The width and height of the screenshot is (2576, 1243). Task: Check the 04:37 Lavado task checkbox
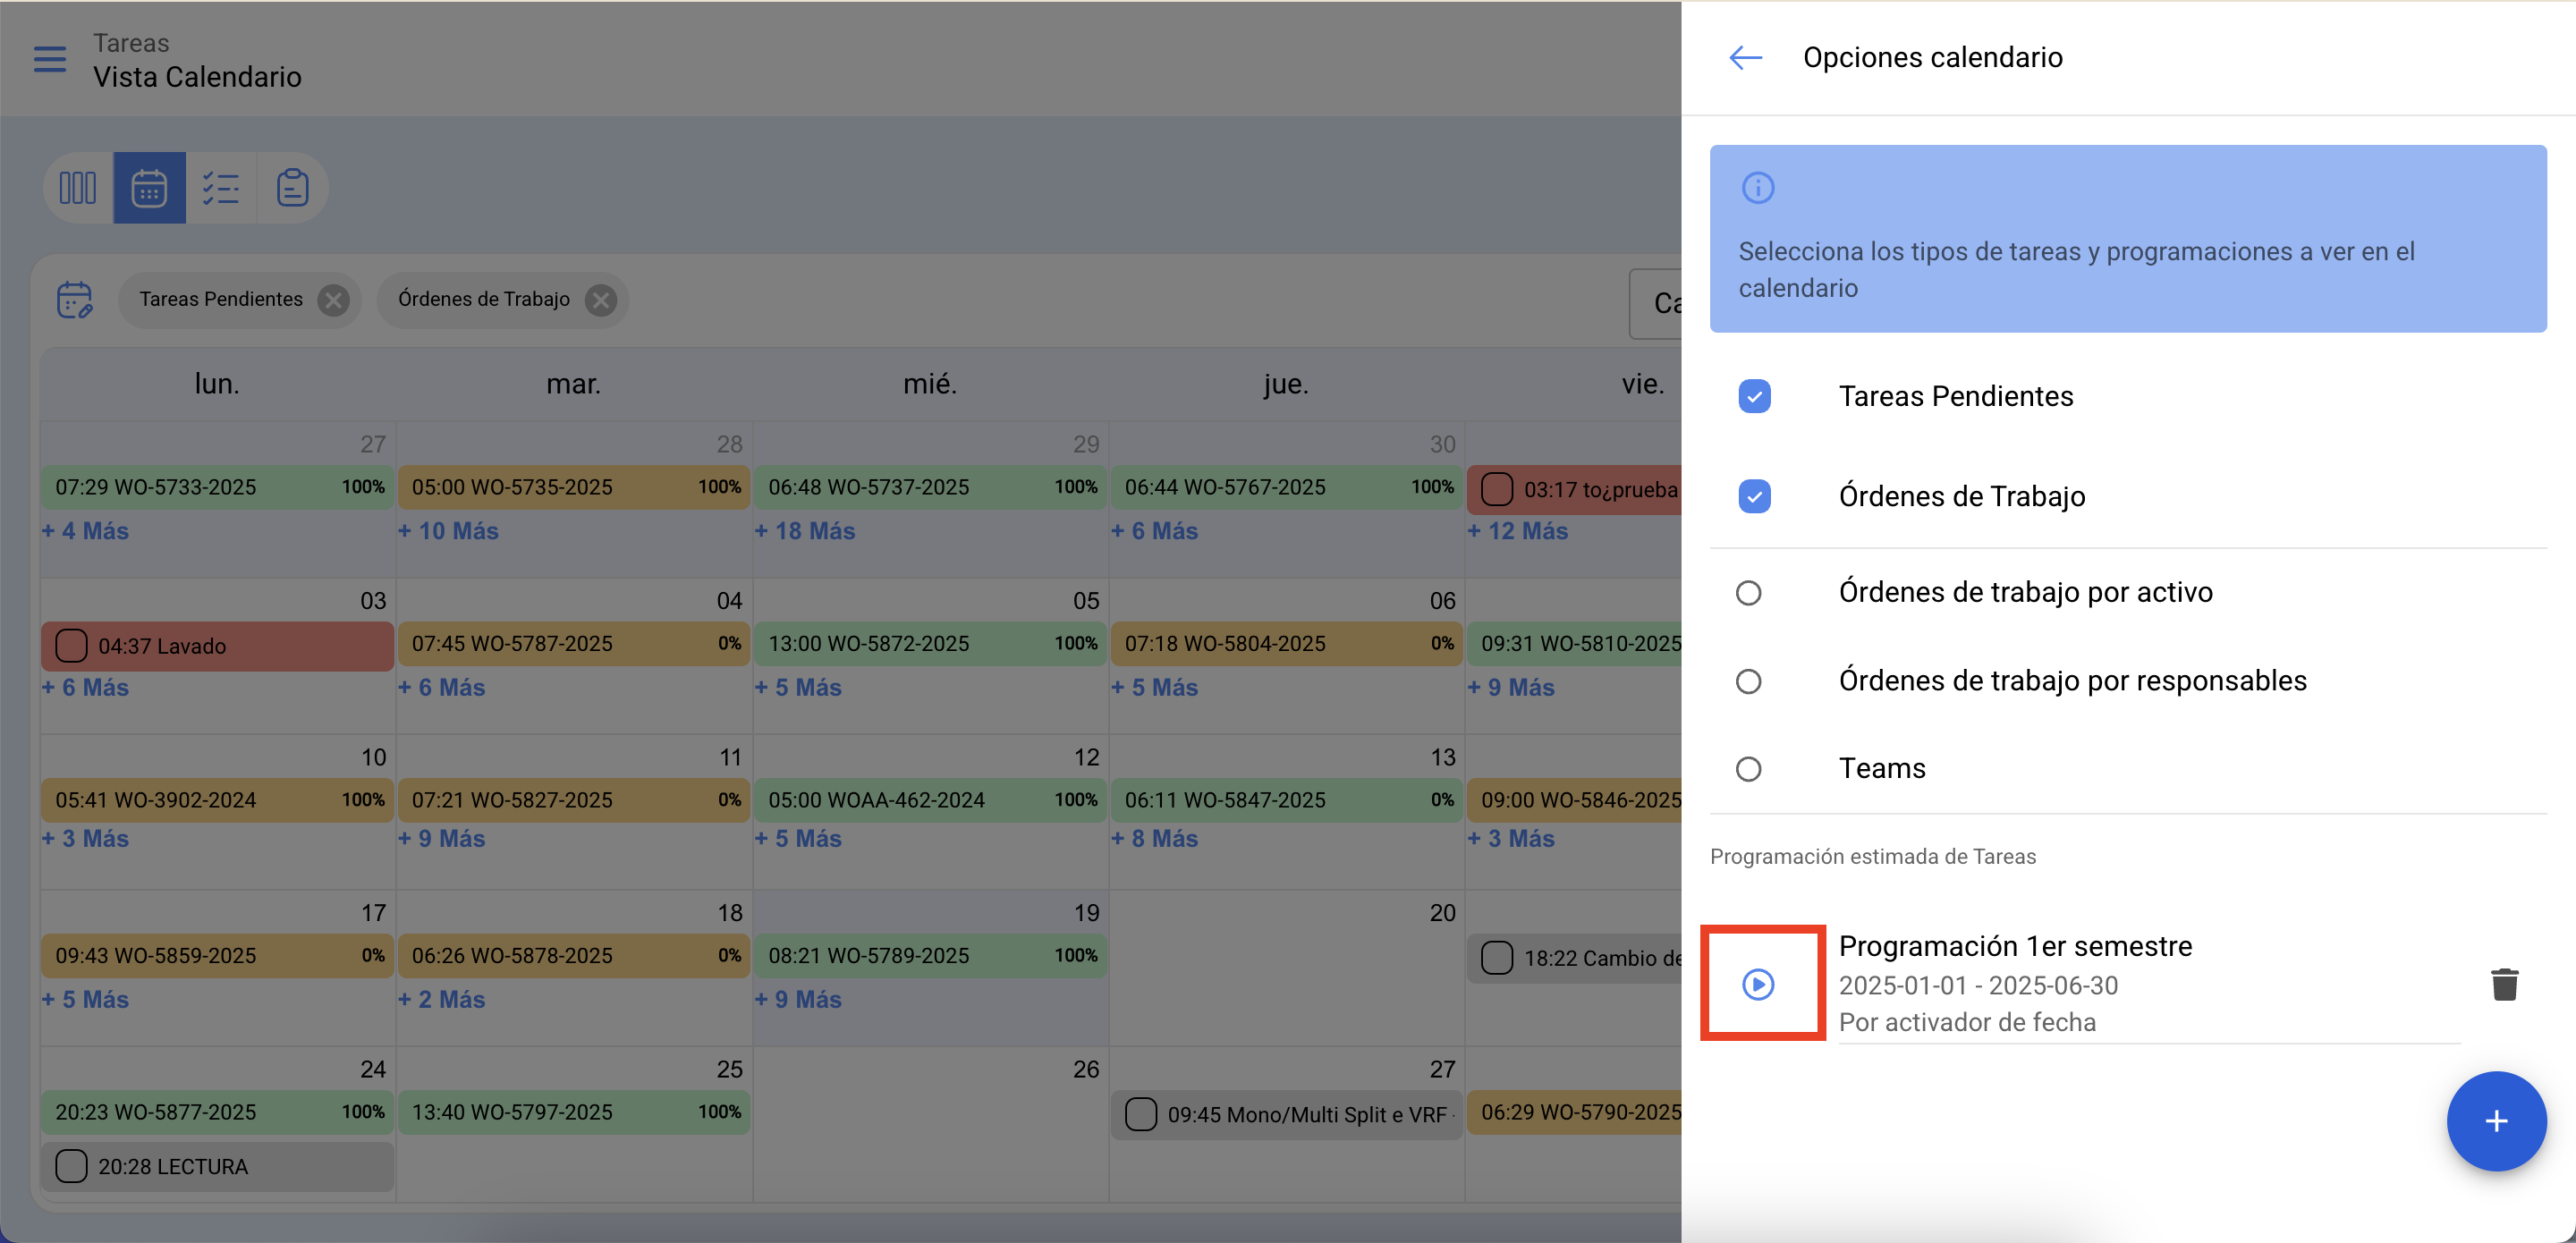(x=71, y=646)
